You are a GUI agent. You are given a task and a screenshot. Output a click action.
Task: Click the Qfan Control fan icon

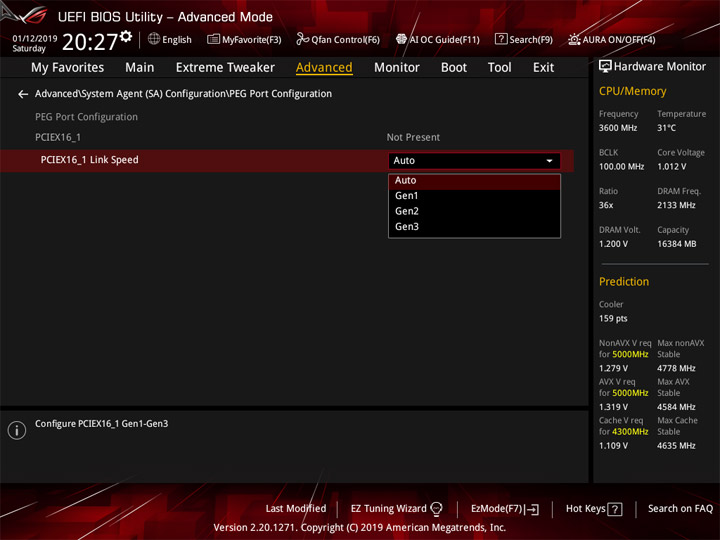302,39
